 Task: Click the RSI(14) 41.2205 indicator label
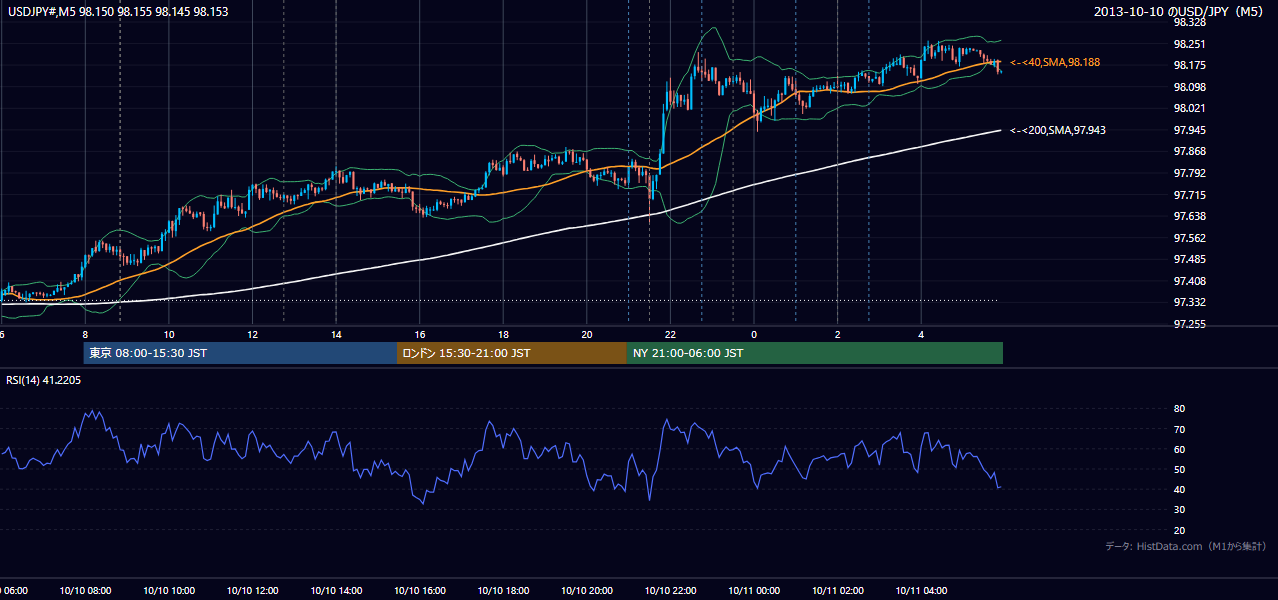[x=44, y=380]
